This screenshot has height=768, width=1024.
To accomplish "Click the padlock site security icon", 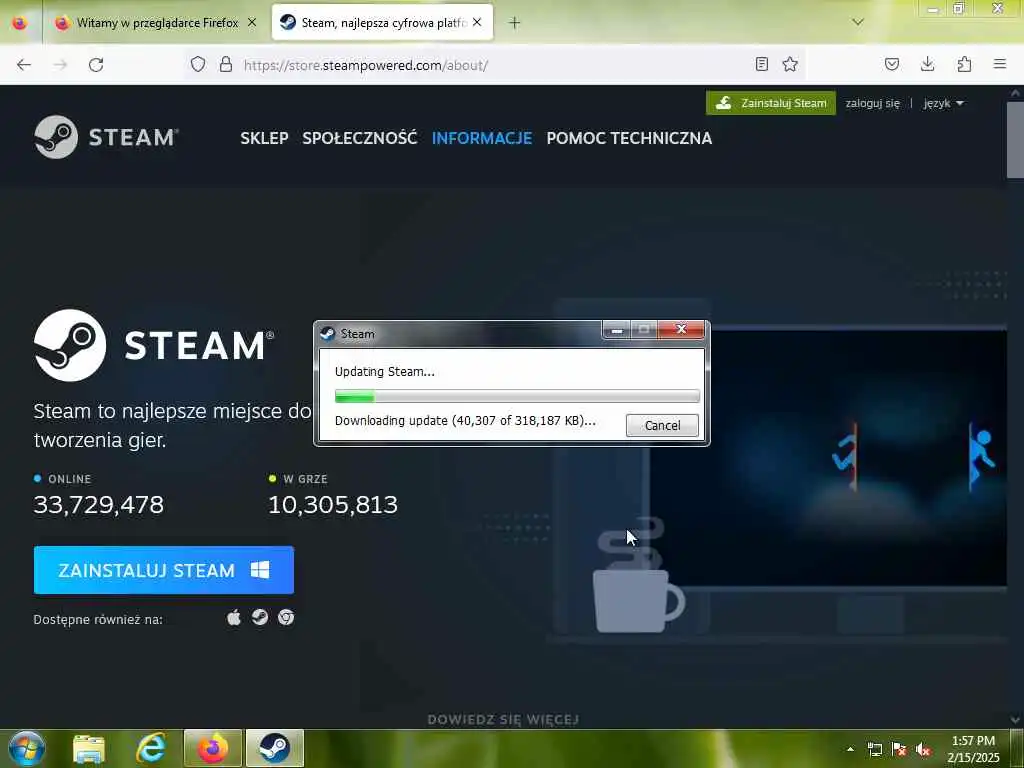I will [x=226, y=64].
